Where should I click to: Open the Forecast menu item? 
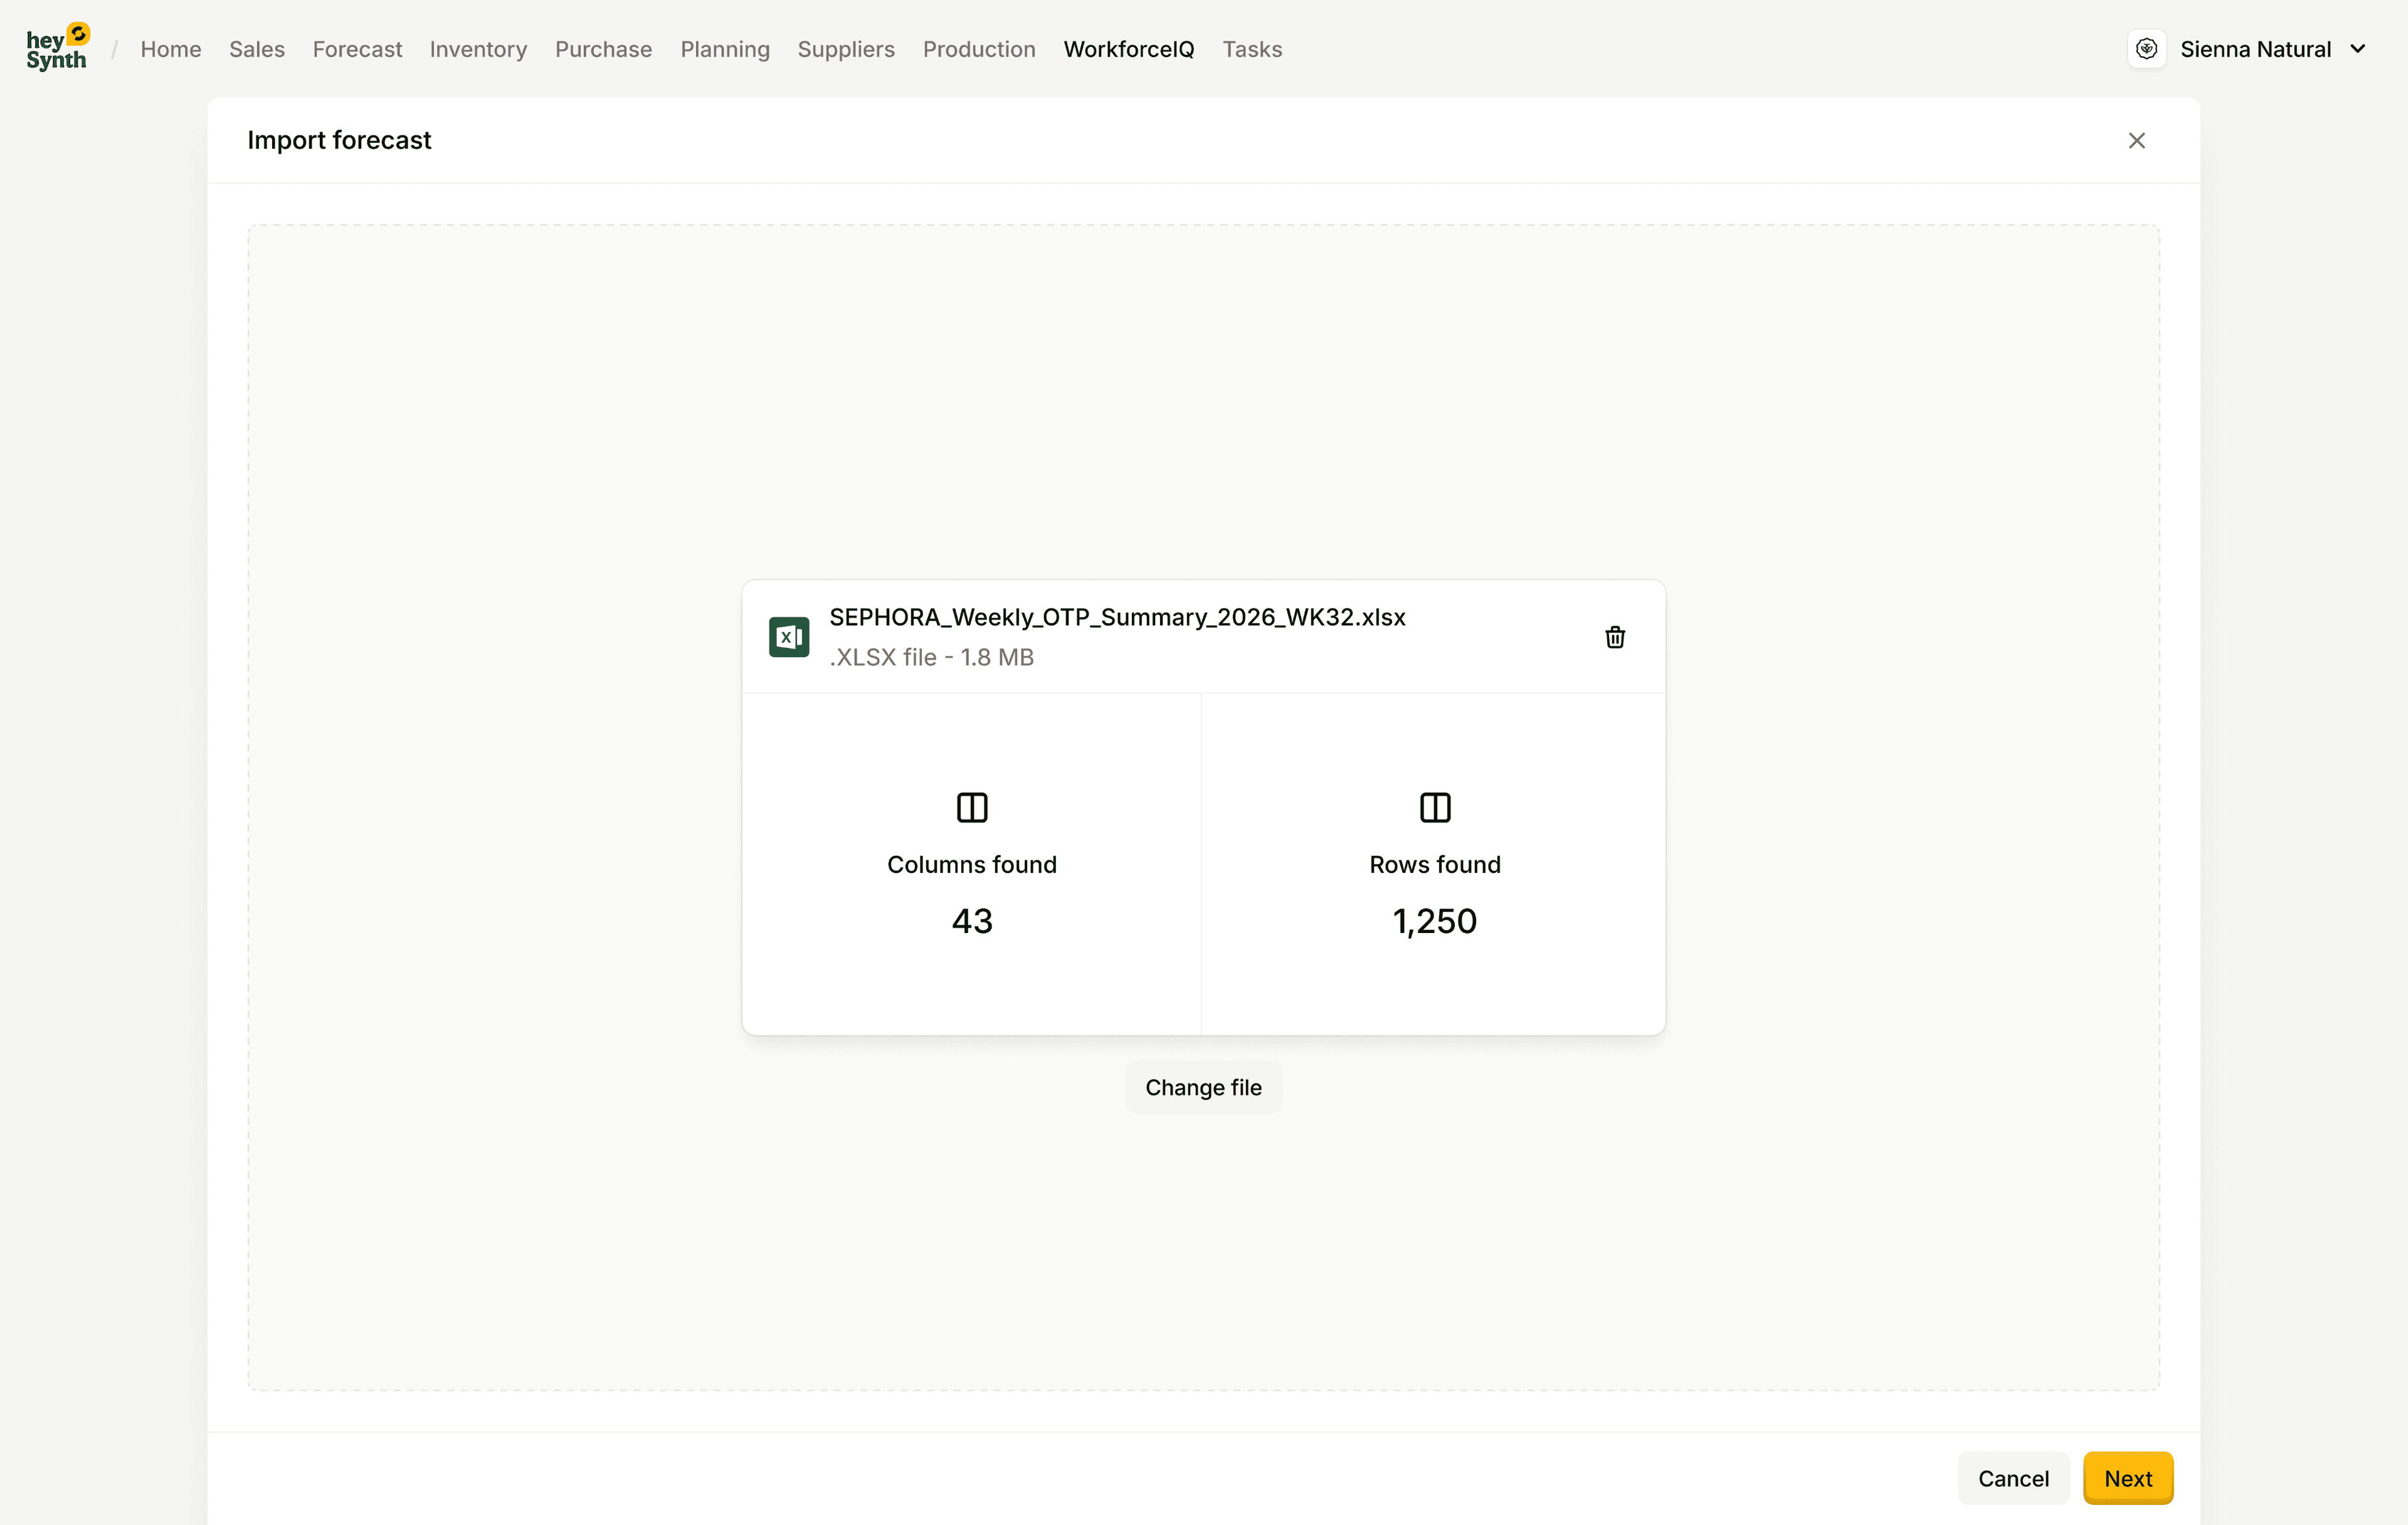(x=357, y=49)
